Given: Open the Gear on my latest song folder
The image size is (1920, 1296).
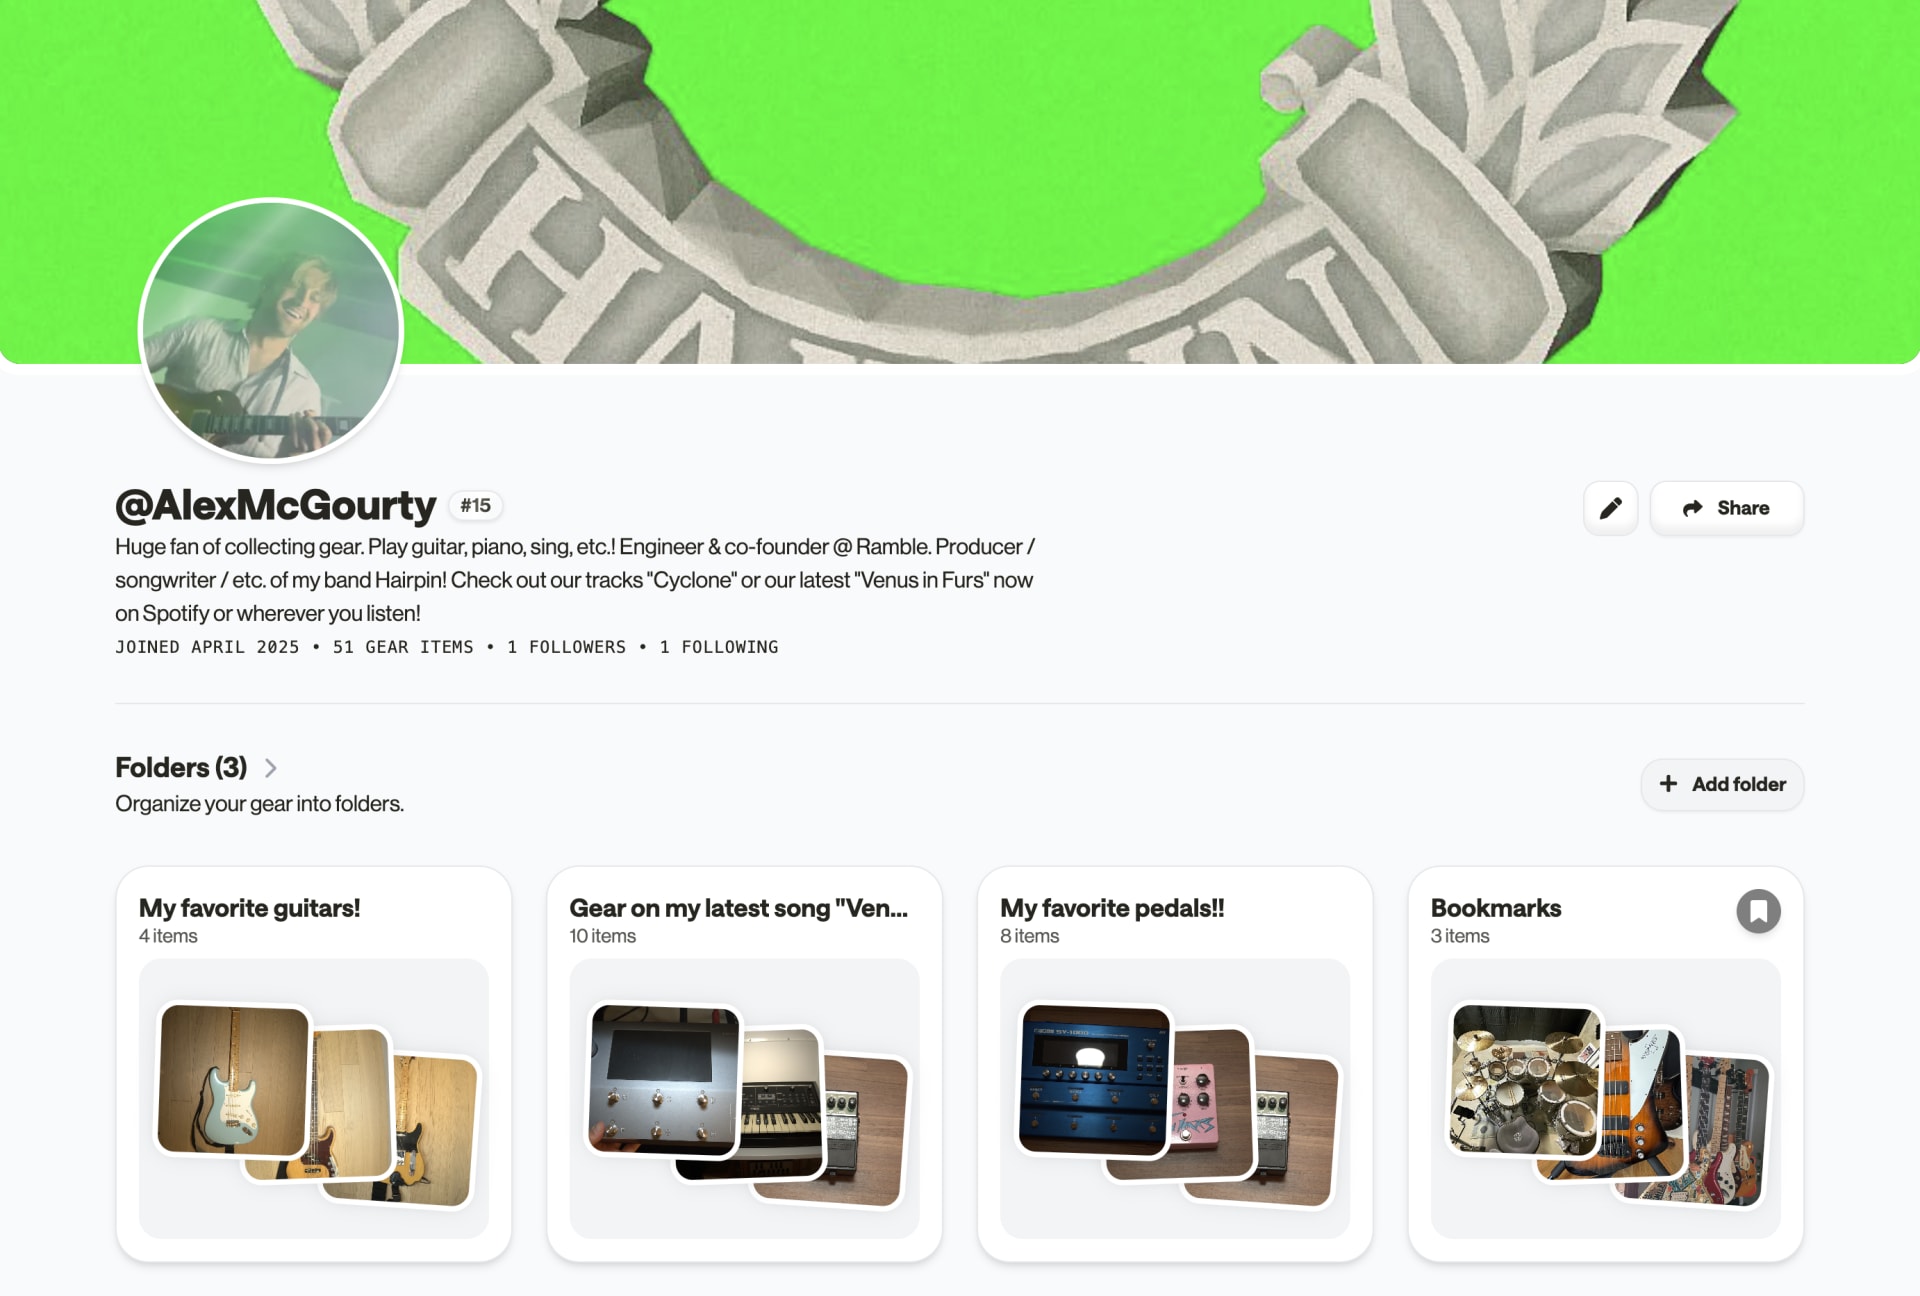Looking at the screenshot, I should (x=739, y=908).
